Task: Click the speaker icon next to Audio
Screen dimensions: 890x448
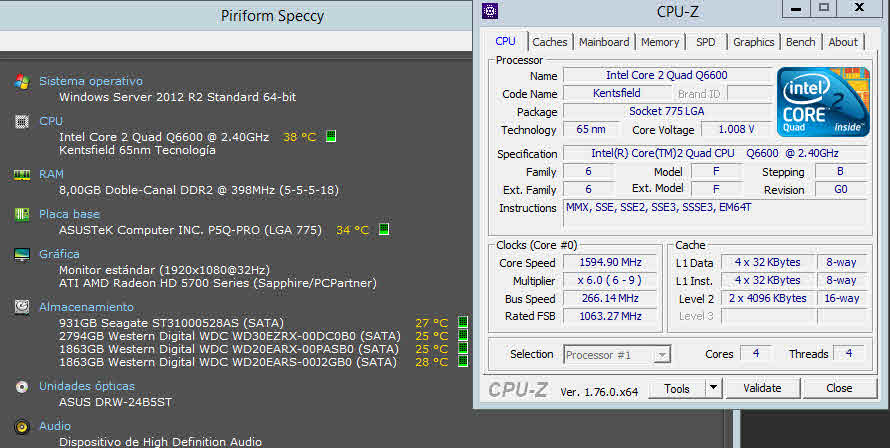Action: (22, 426)
